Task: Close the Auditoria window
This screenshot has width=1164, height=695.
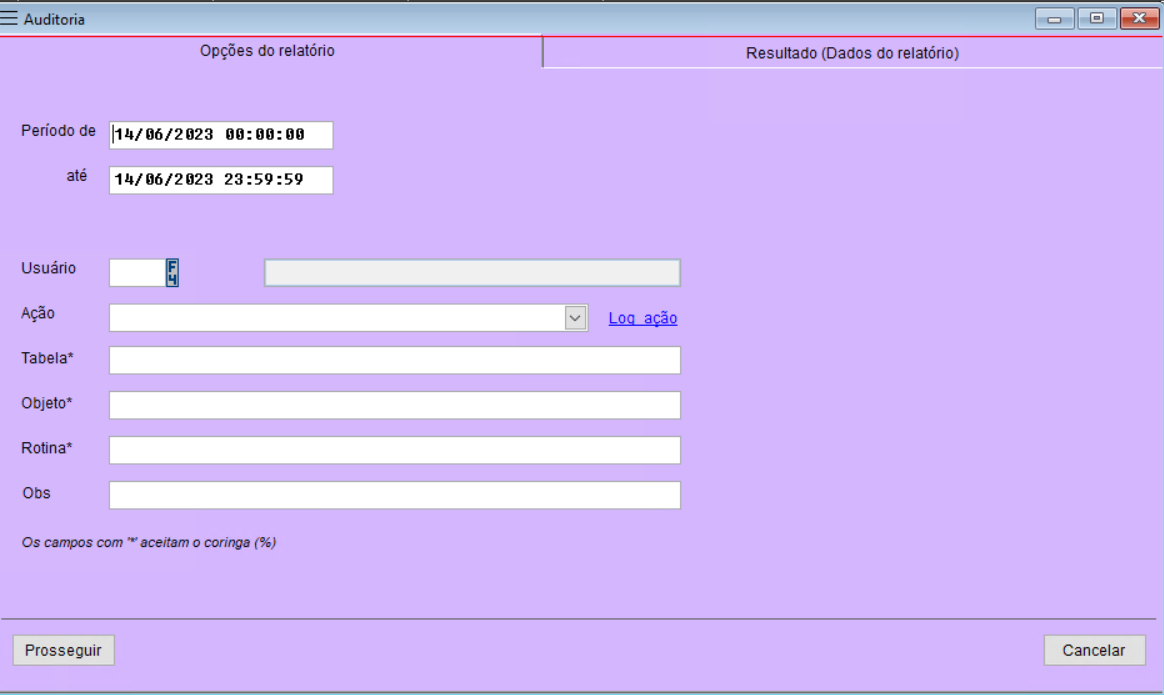Action: (x=1134, y=19)
